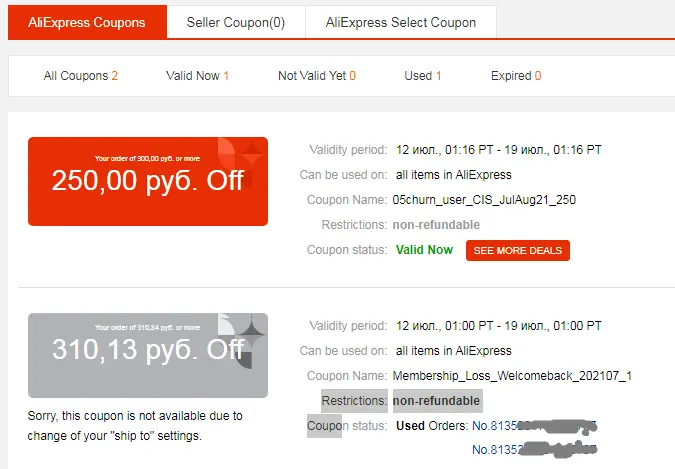Switch to Seller Coupon(0) tab
The width and height of the screenshot is (675, 469).
click(x=236, y=22)
